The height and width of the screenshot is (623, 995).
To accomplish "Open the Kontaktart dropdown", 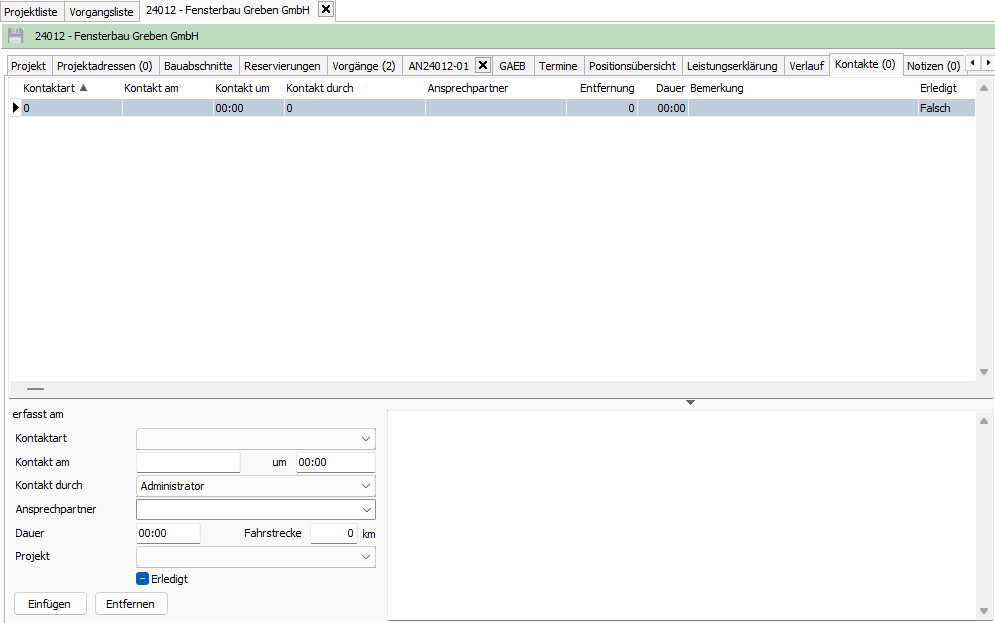I will [x=365, y=439].
